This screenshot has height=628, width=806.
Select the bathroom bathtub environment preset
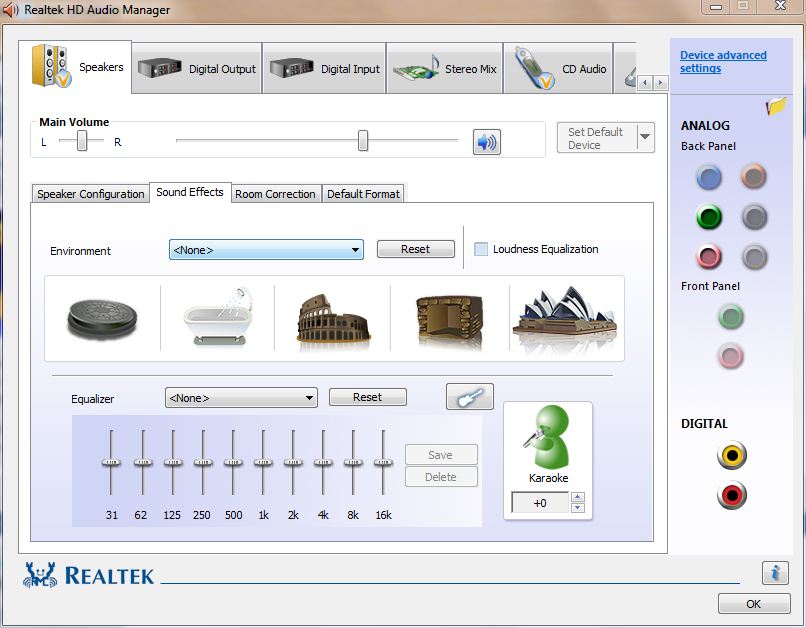(217, 318)
